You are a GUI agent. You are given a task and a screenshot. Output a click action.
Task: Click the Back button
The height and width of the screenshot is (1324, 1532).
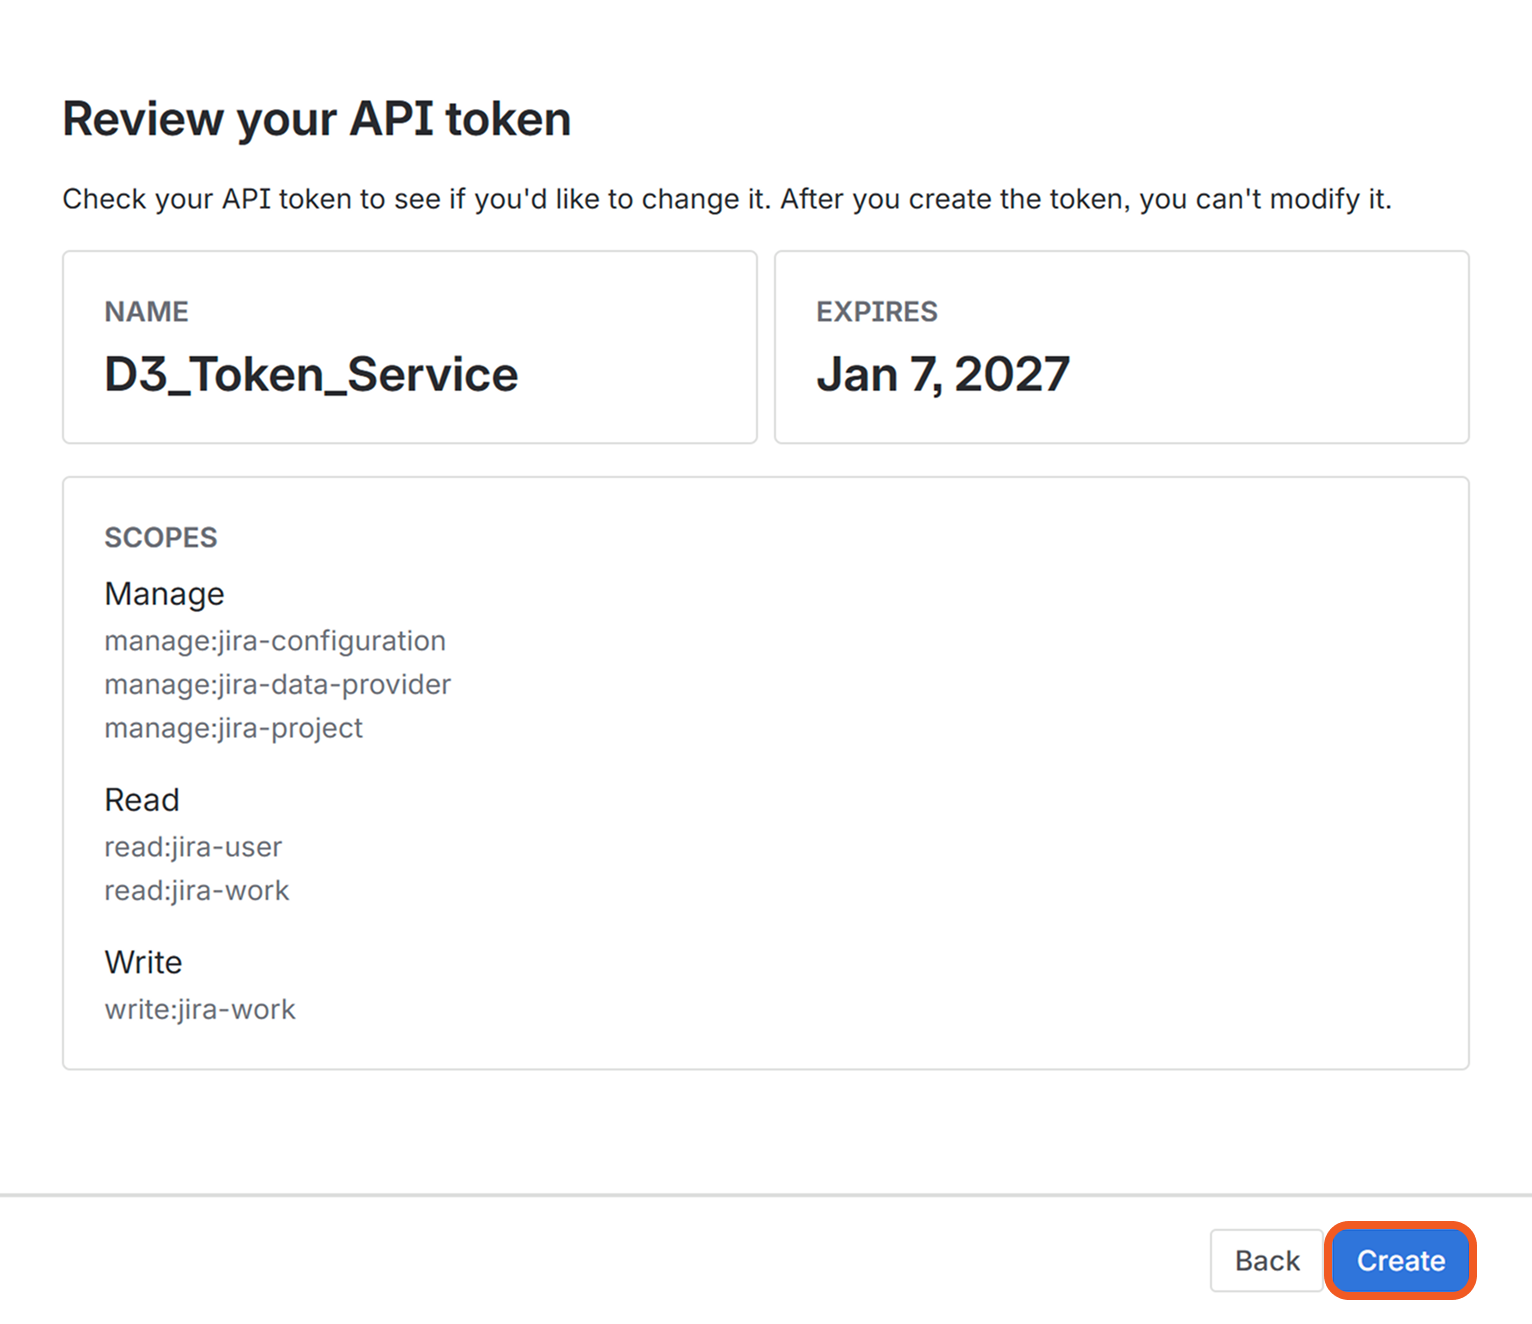1266,1261
